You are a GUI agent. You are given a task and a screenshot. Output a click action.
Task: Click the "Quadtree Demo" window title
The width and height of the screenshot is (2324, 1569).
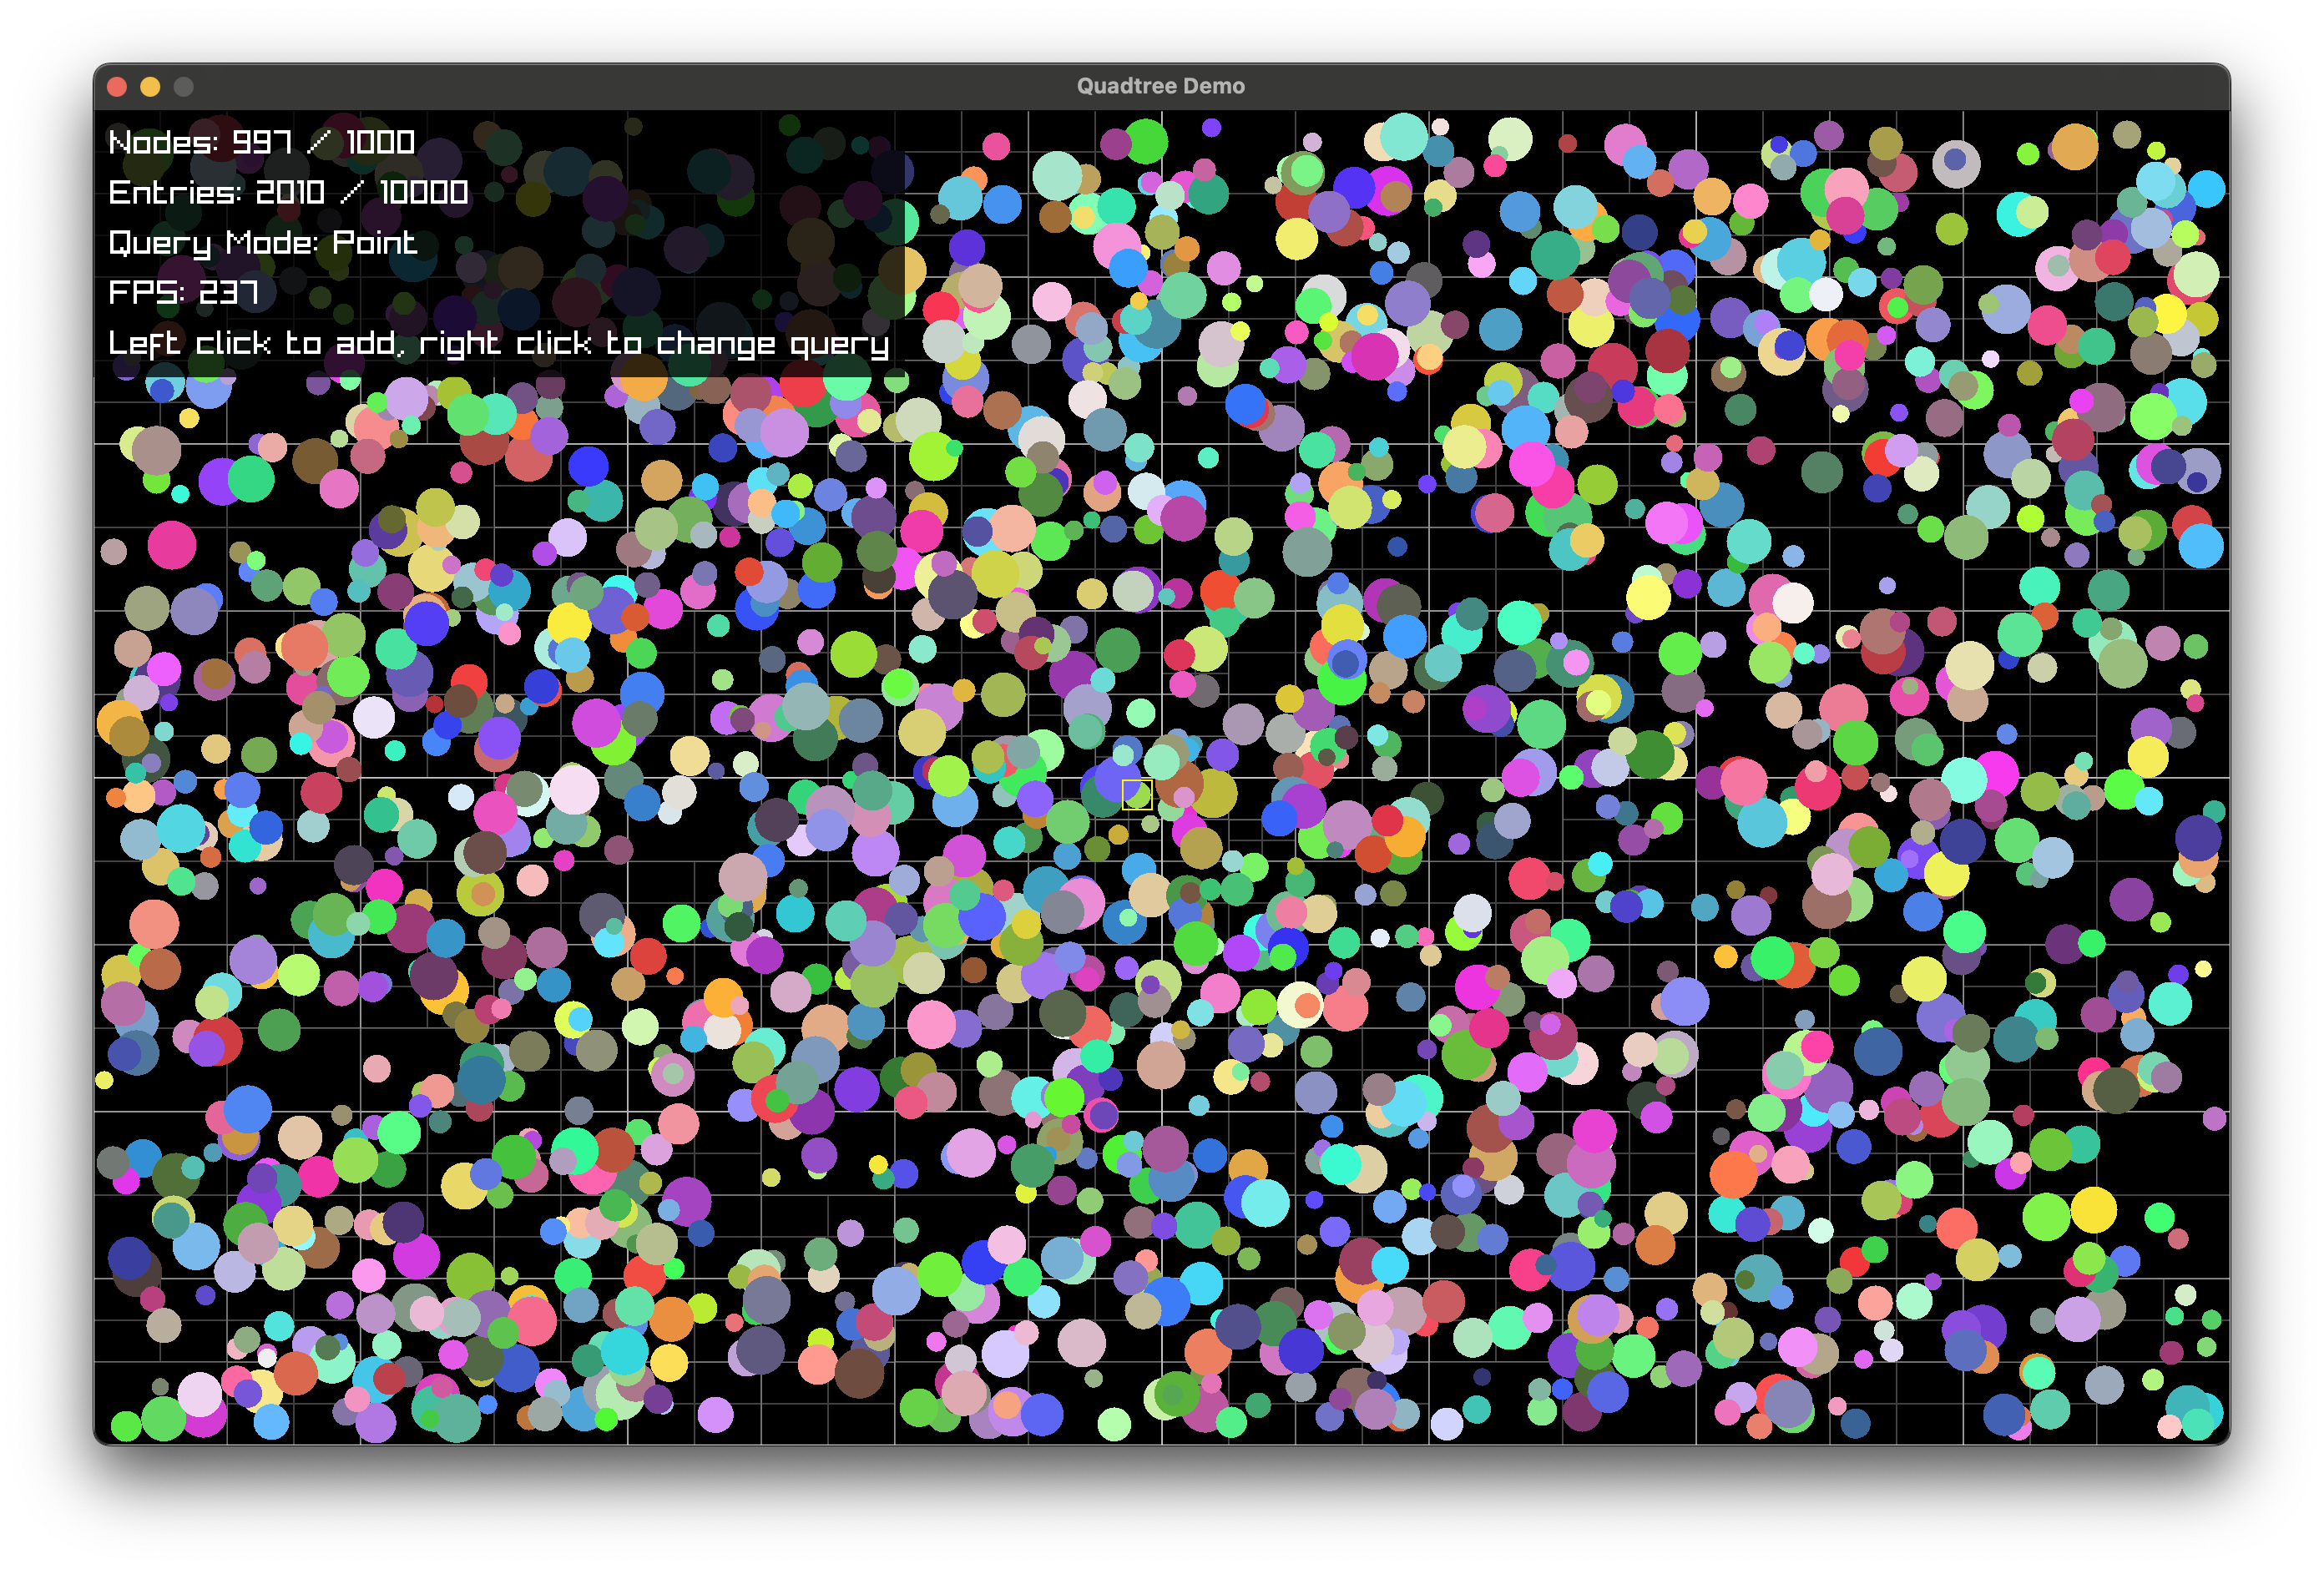1160,86
